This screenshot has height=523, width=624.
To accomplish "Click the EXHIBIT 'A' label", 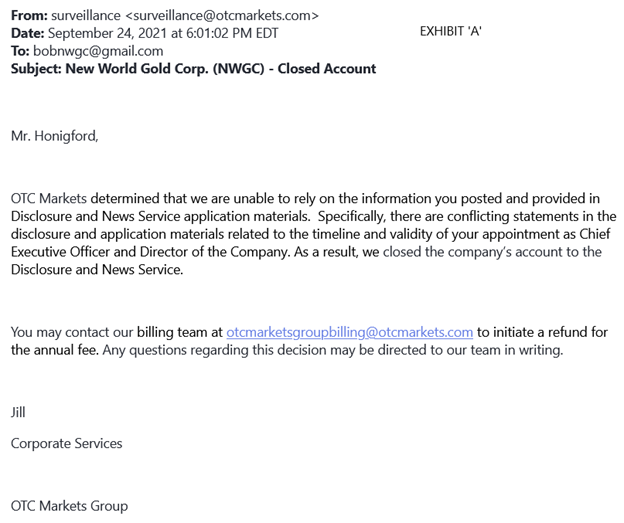I will tap(451, 32).
